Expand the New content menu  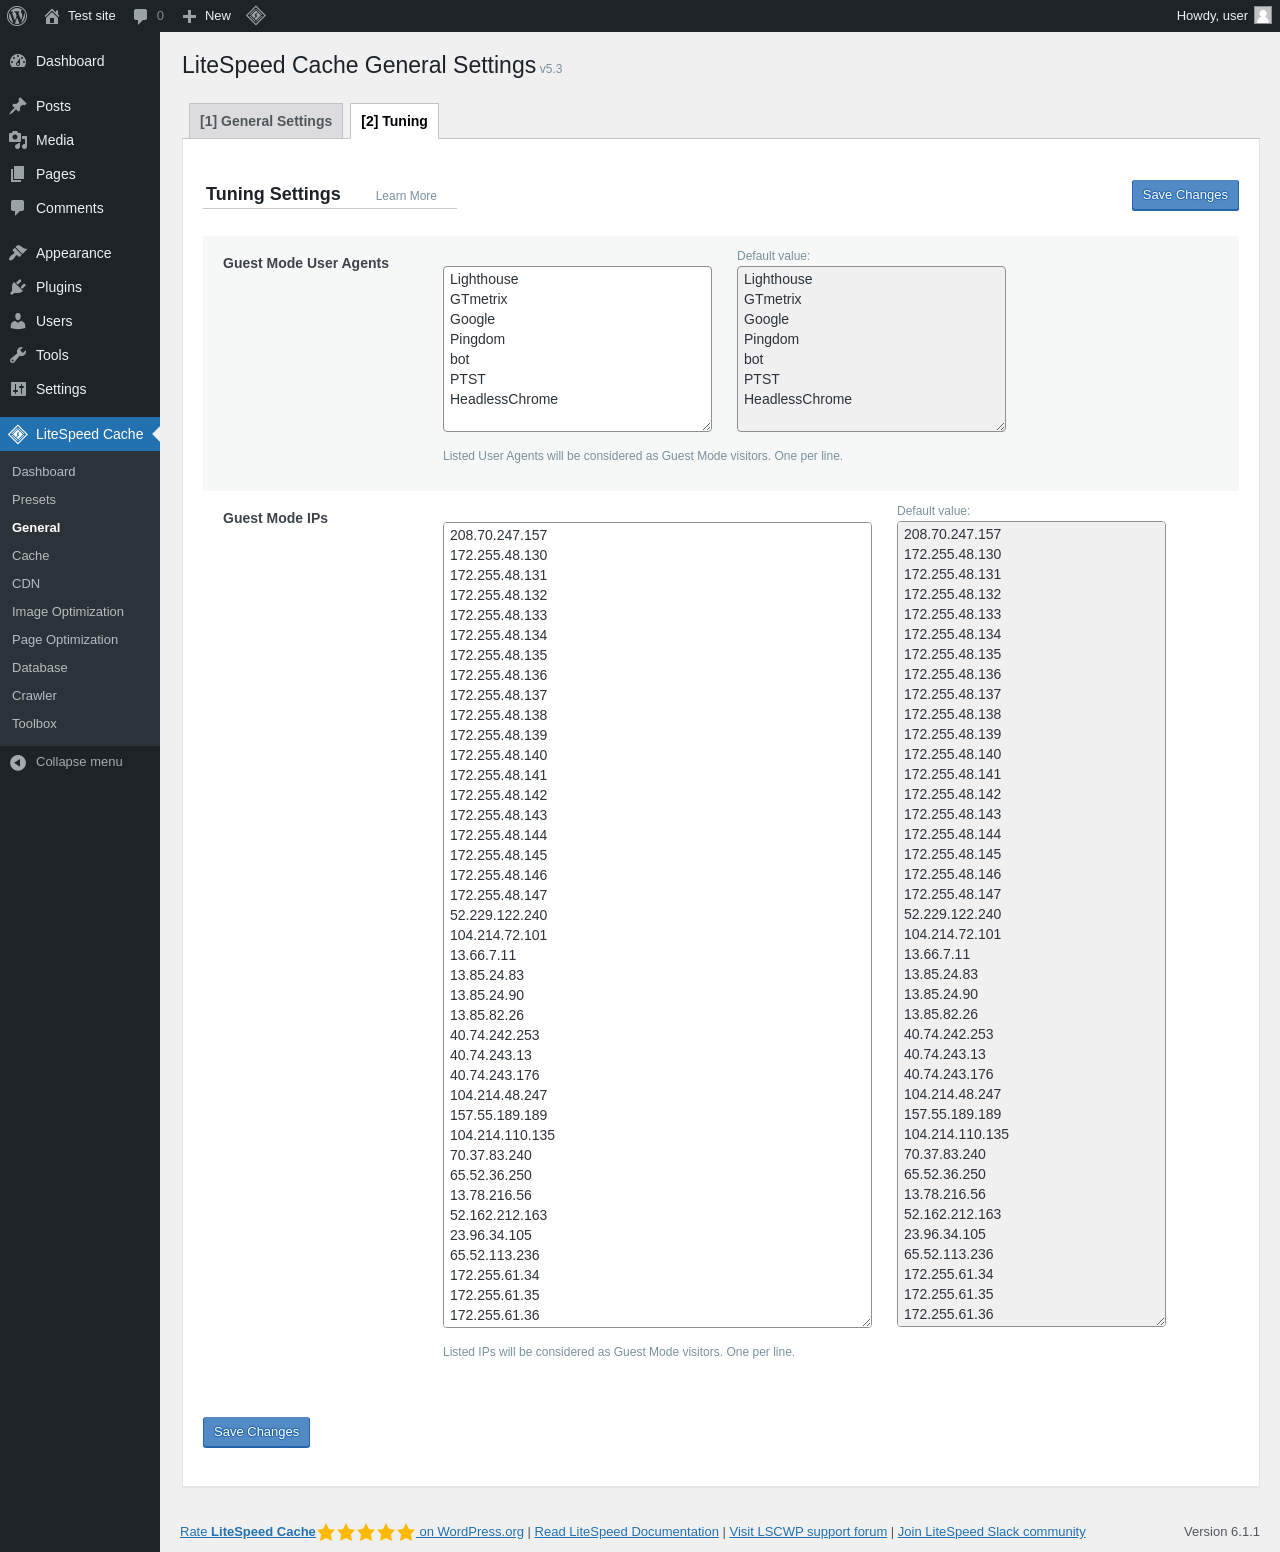pyautogui.click(x=207, y=16)
